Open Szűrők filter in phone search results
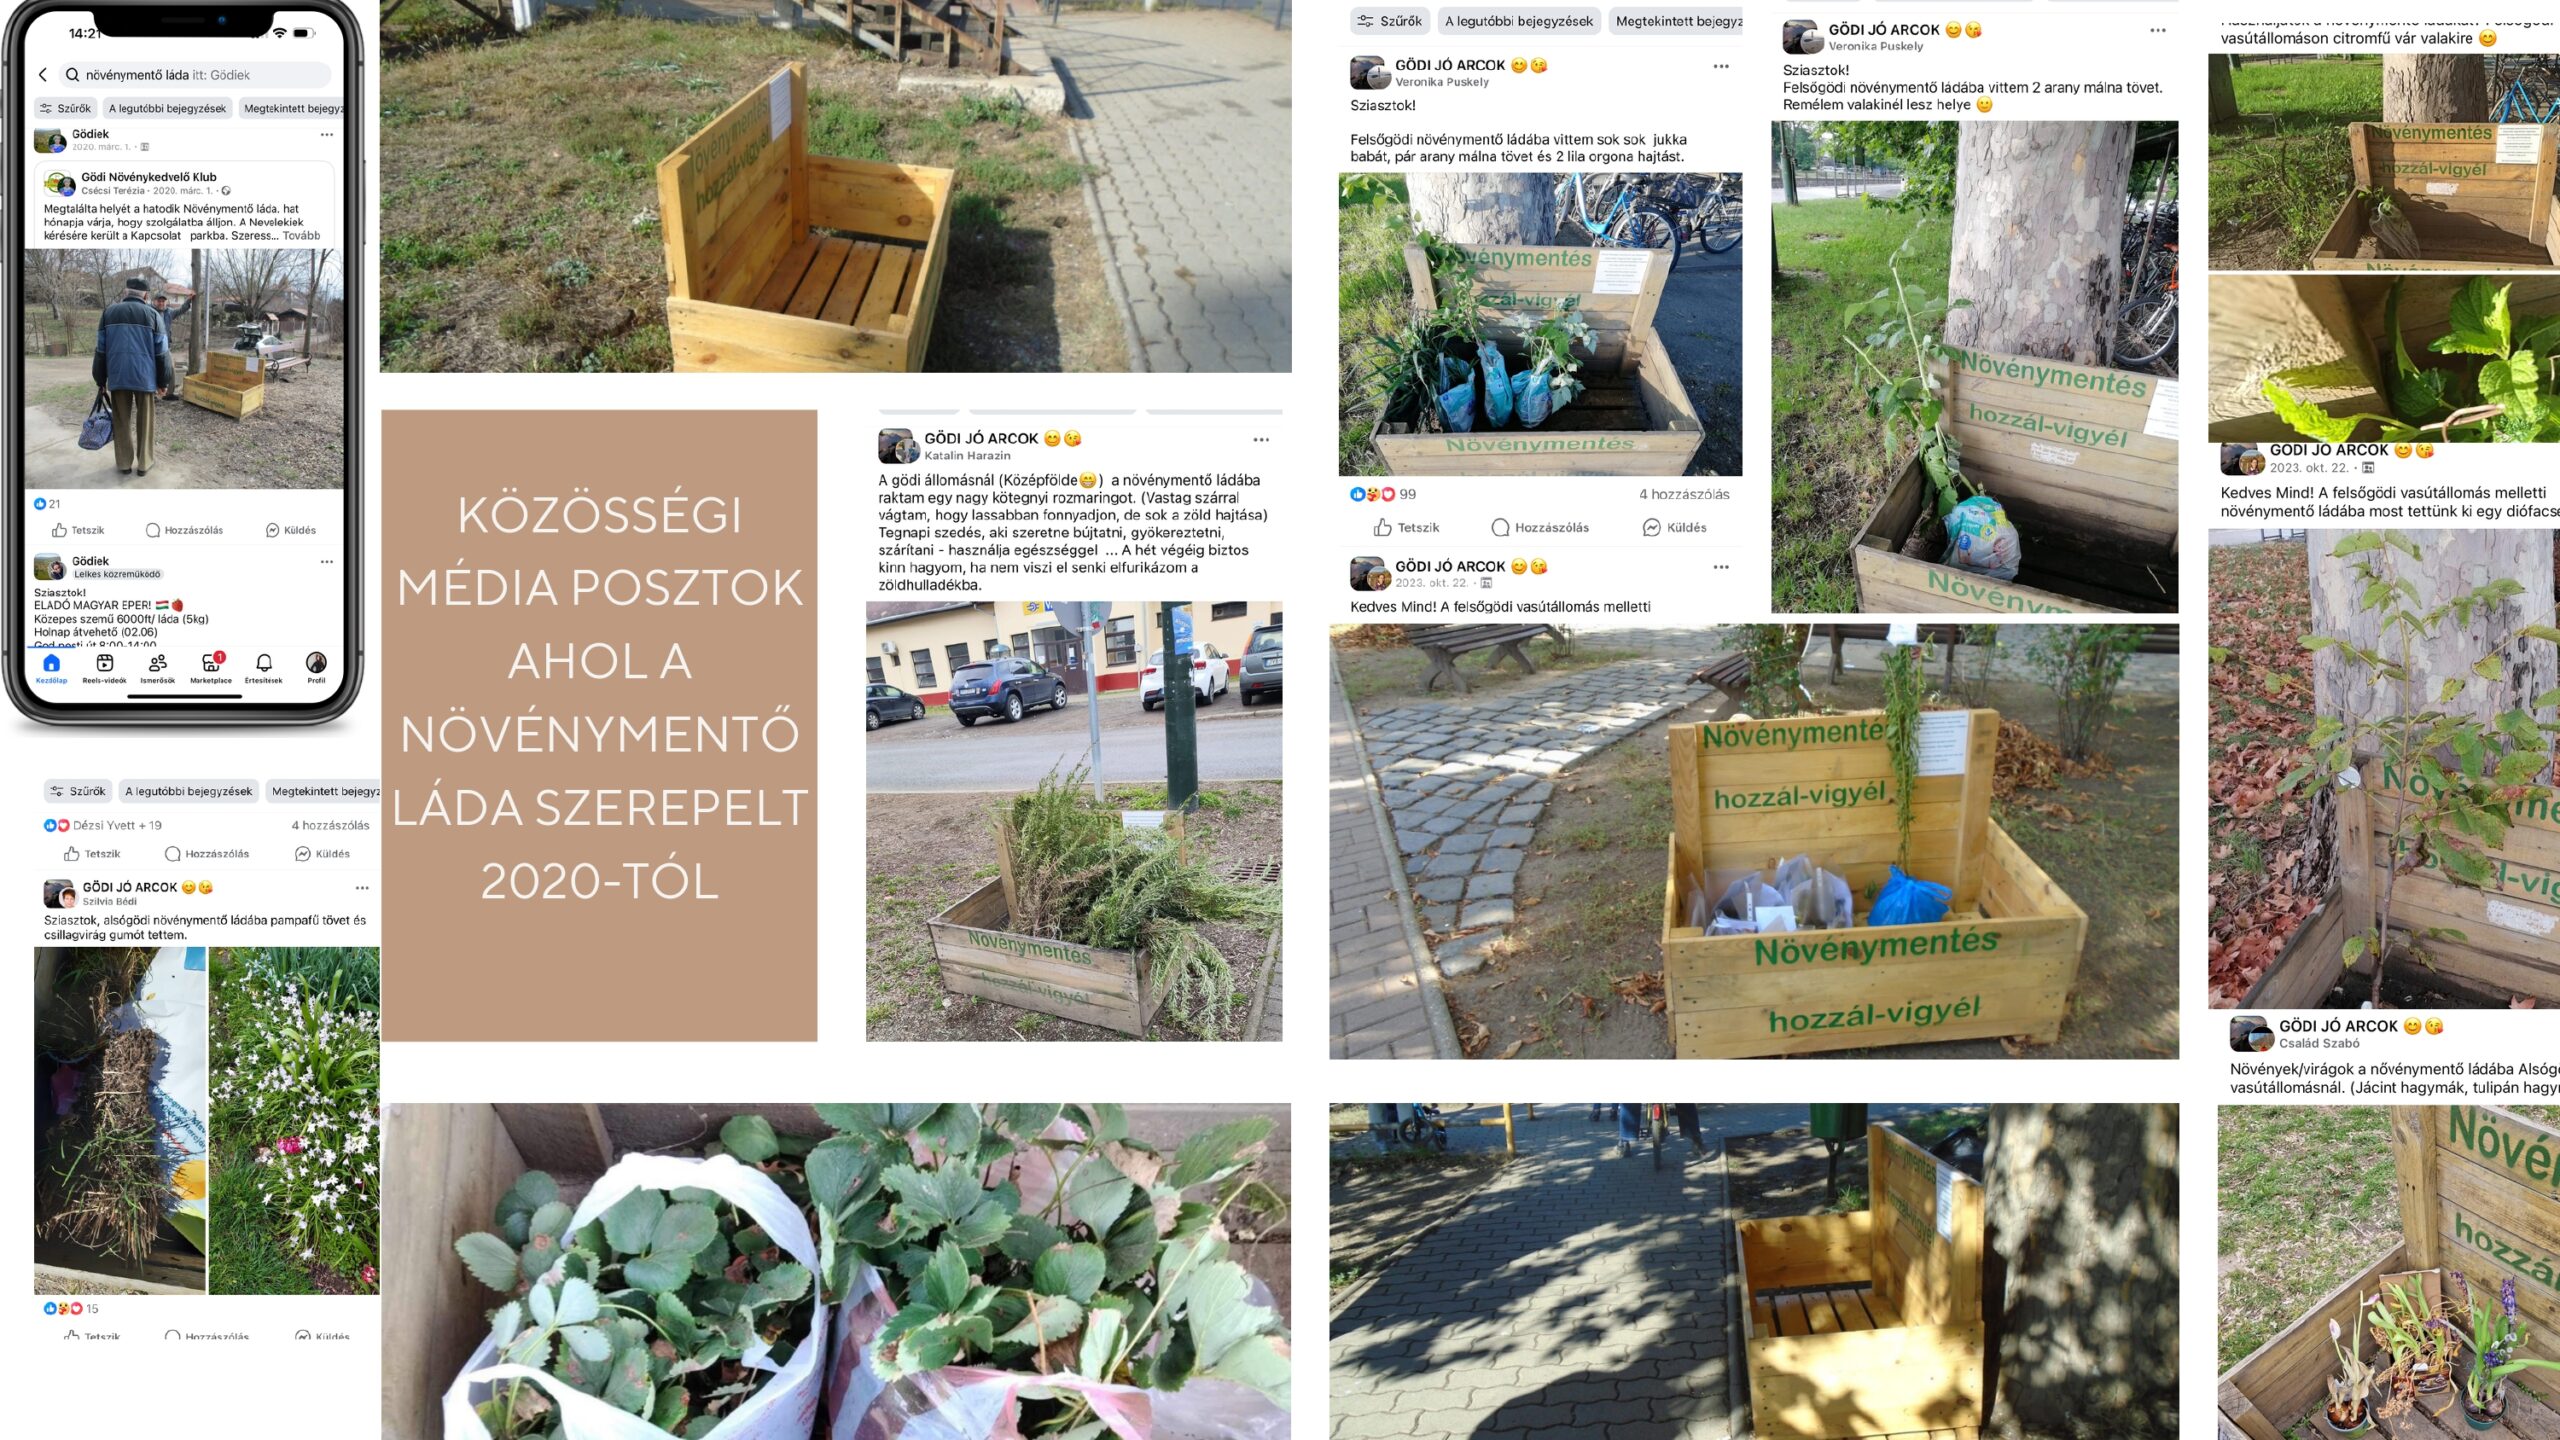2560x1440 pixels. (65, 108)
